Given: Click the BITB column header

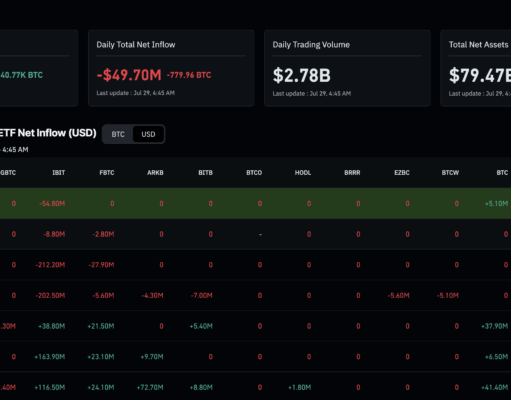Looking at the screenshot, I should (205, 173).
